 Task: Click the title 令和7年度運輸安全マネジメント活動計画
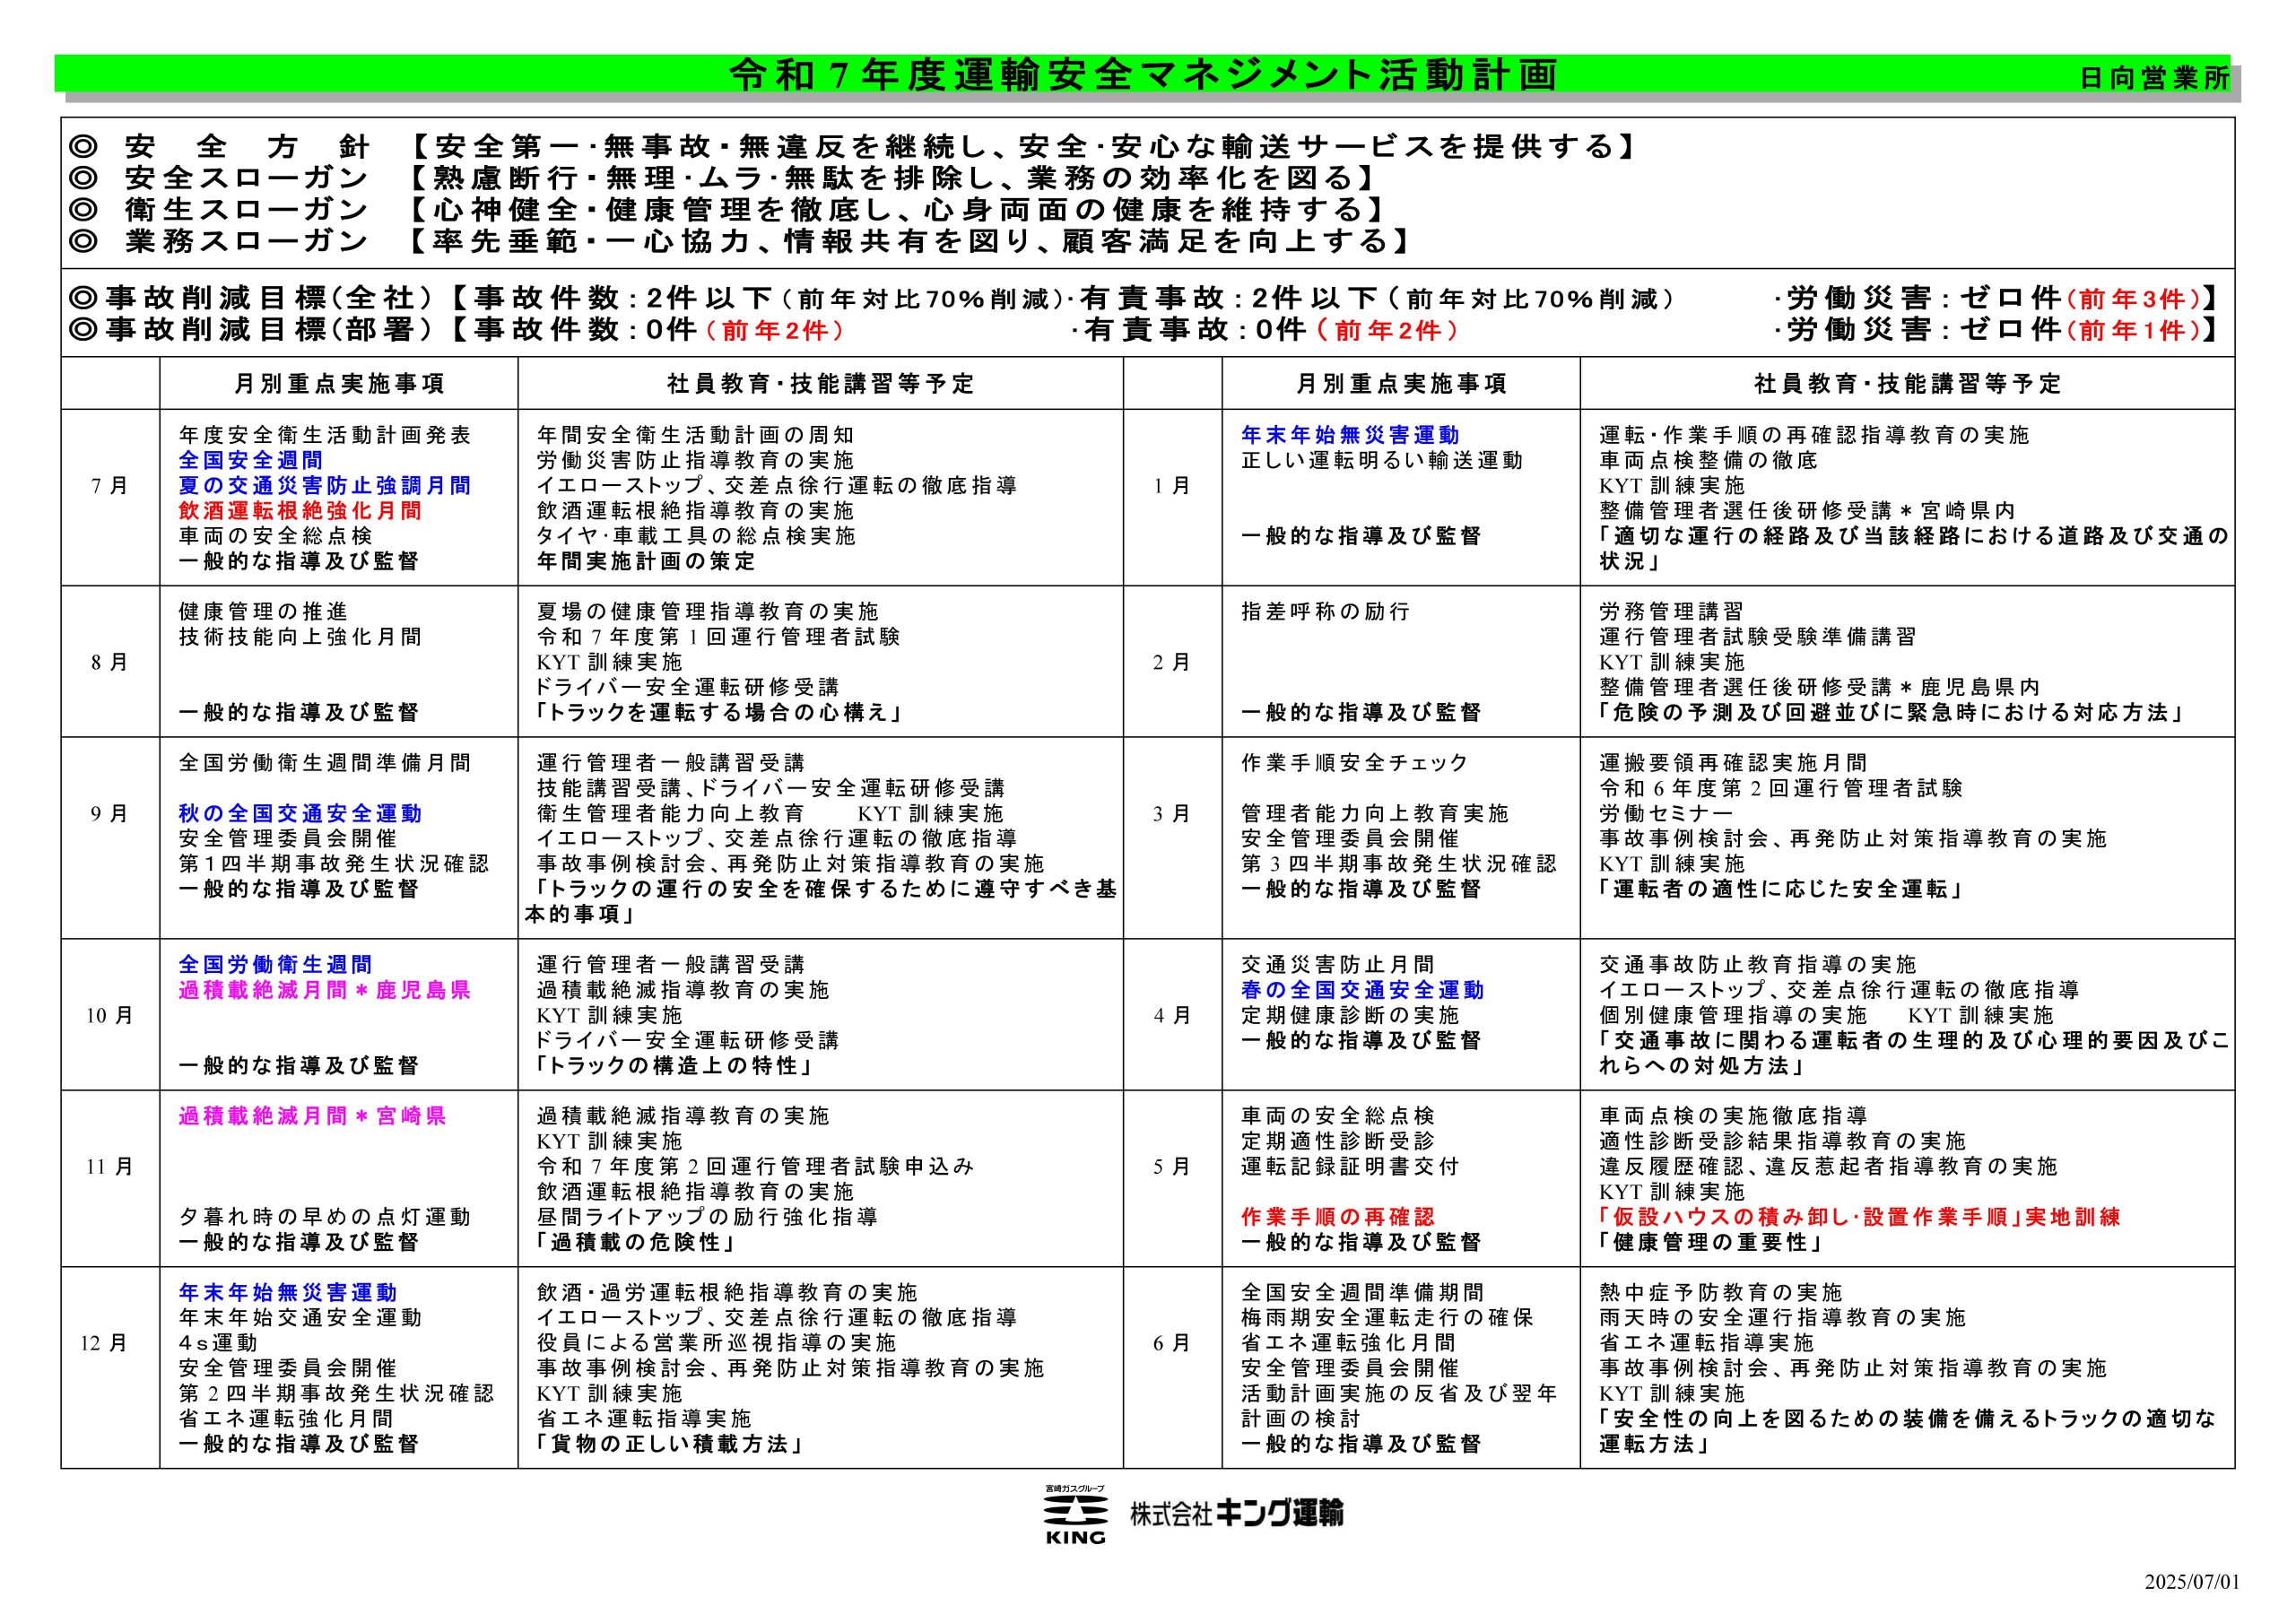click(1144, 75)
